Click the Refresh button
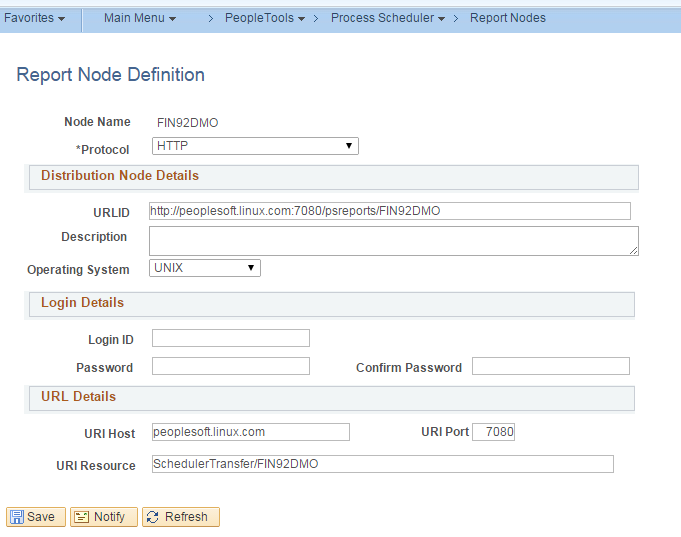This screenshot has width=681, height=537. coord(181,517)
